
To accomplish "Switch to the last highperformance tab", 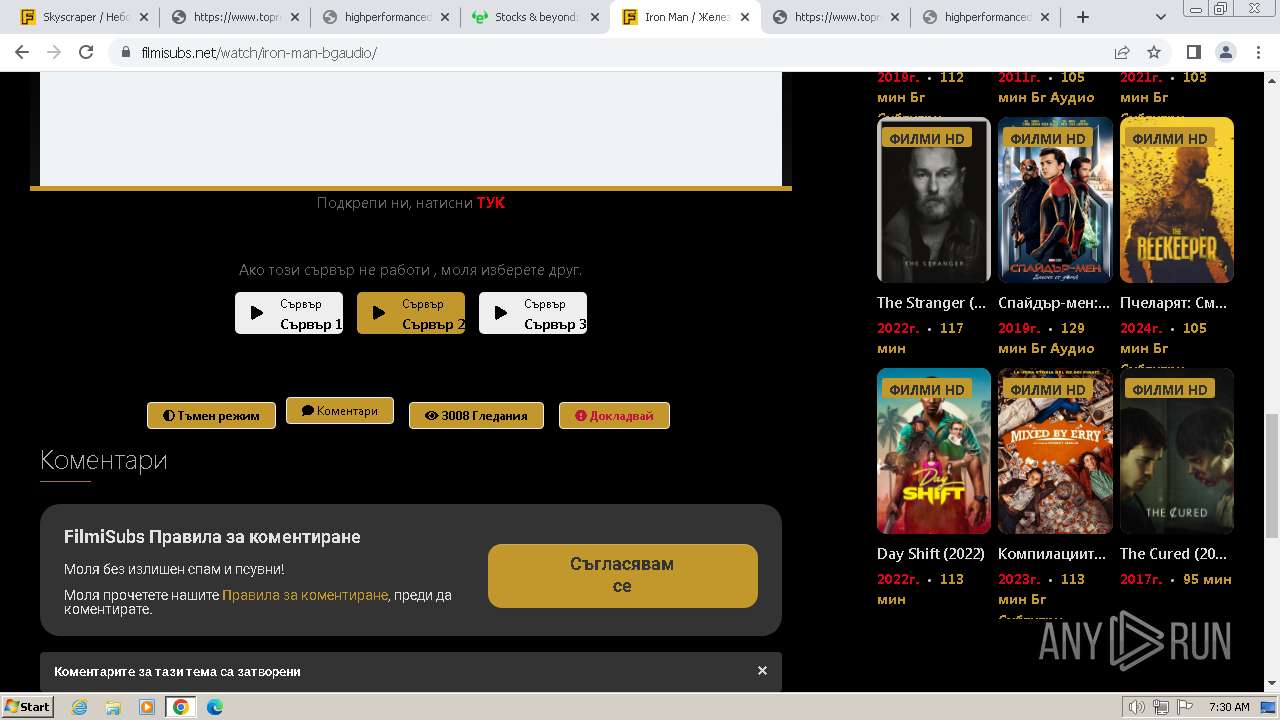I will 985,17.
